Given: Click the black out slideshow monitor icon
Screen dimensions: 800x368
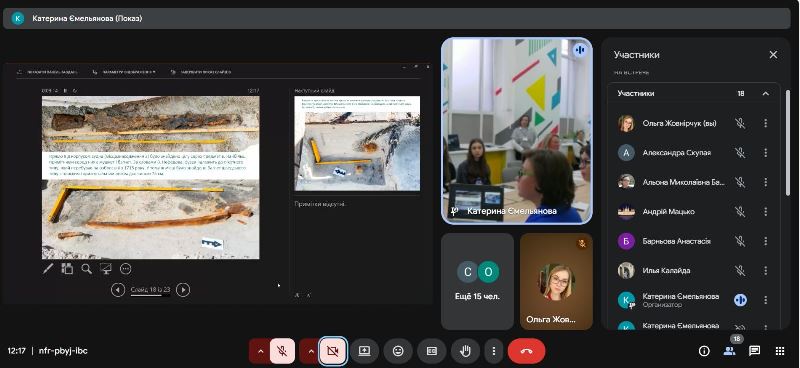Looking at the screenshot, I should click(106, 268).
